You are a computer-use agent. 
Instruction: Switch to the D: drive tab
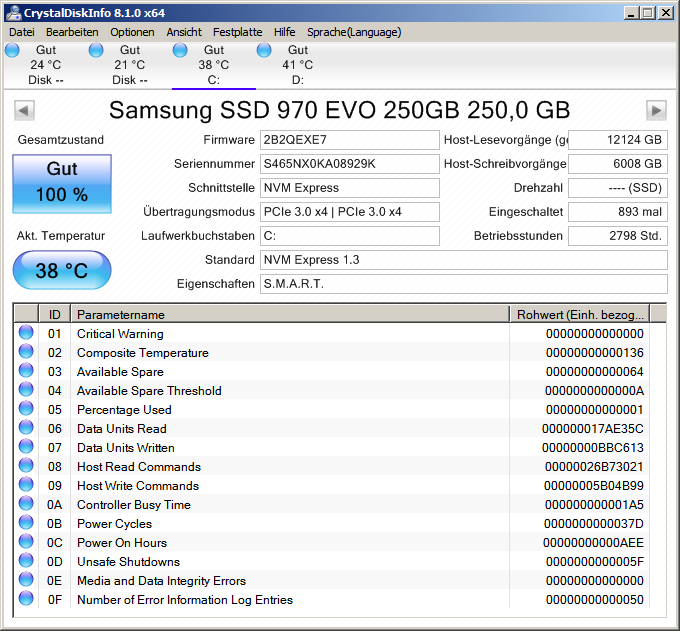tap(298, 65)
